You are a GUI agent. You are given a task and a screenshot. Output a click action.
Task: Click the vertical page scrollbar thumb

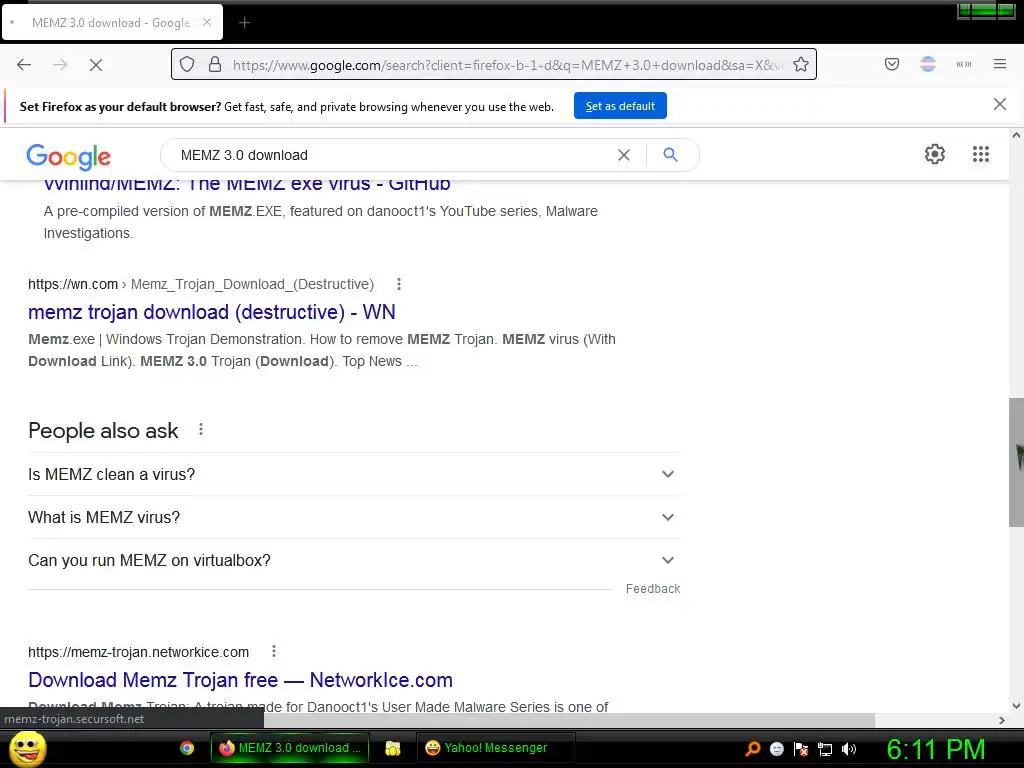coord(1016,462)
